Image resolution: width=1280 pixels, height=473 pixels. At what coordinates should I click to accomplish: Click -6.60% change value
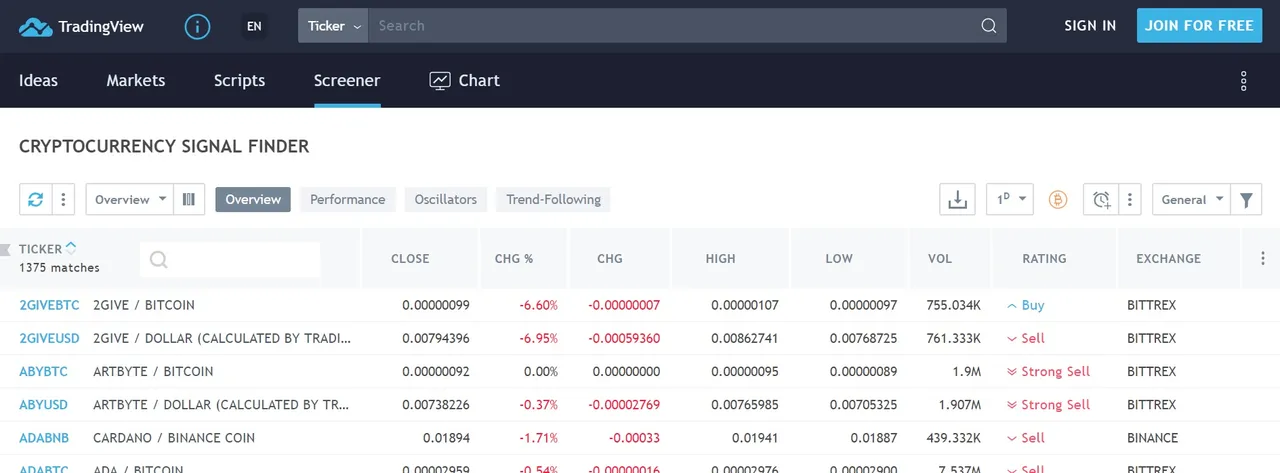pos(538,305)
